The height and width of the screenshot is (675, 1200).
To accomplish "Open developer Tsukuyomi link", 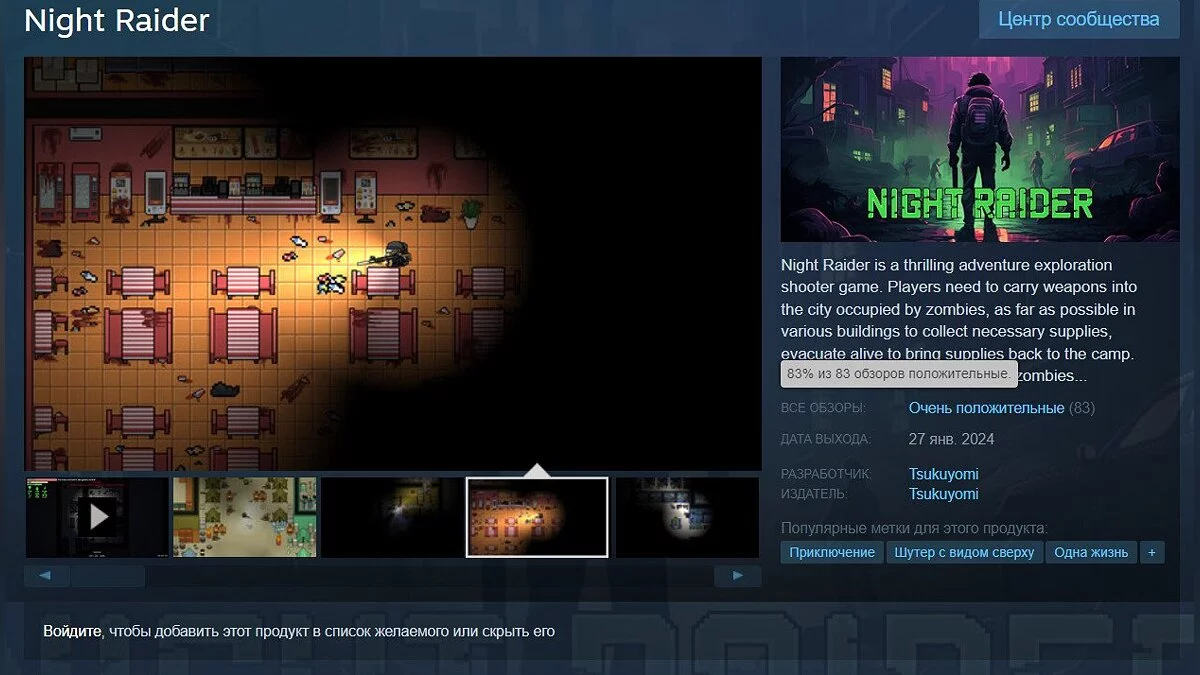I will pyautogui.click(x=943, y=474).
